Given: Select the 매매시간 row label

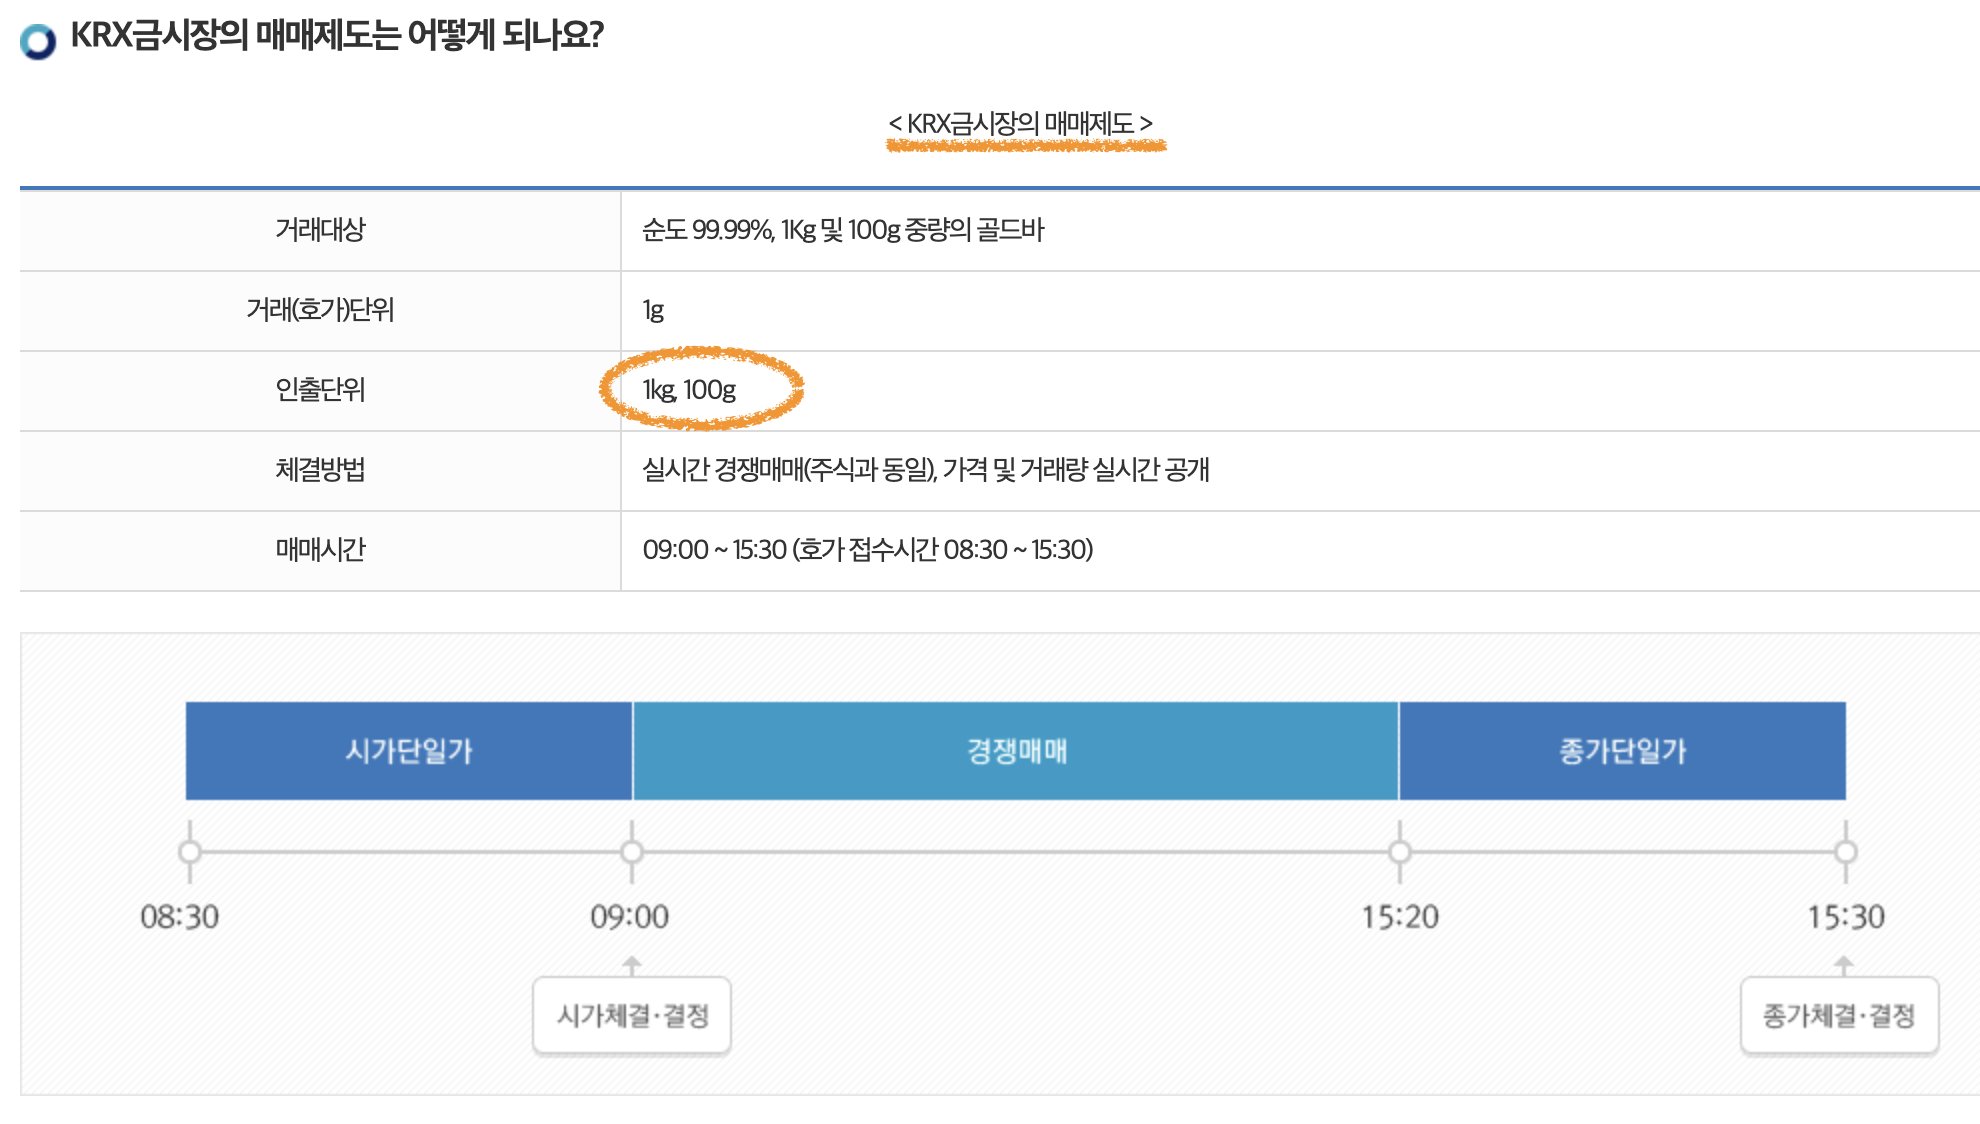Looking at the screenshot, I should (x=320, y=550).
